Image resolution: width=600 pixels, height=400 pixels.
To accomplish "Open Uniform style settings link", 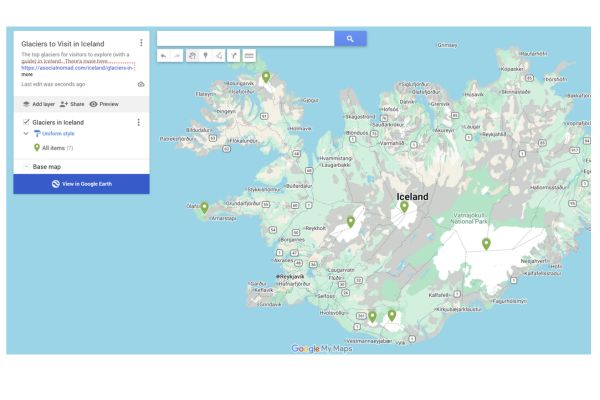I will [58, 134].
